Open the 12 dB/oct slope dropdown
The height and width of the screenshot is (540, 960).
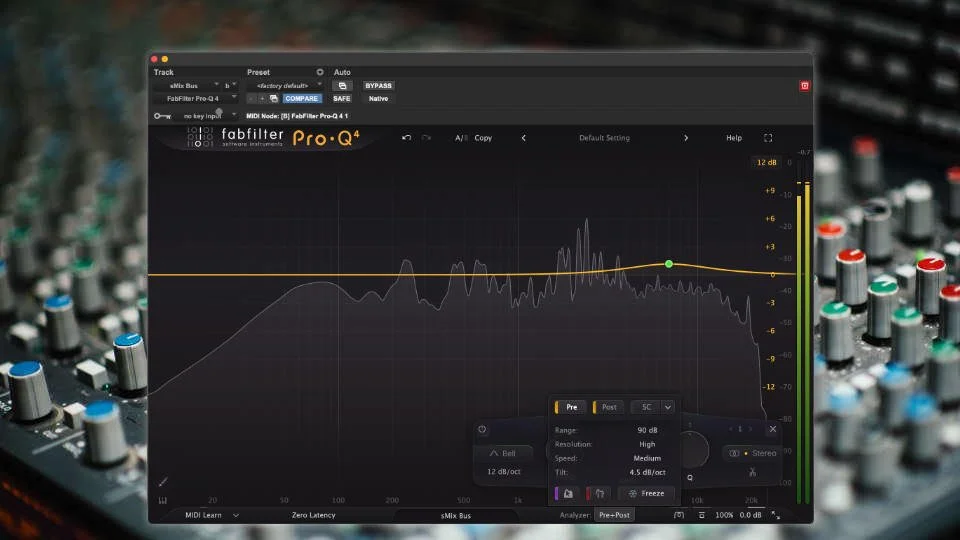pyautogui.click(x=503, y=471)
